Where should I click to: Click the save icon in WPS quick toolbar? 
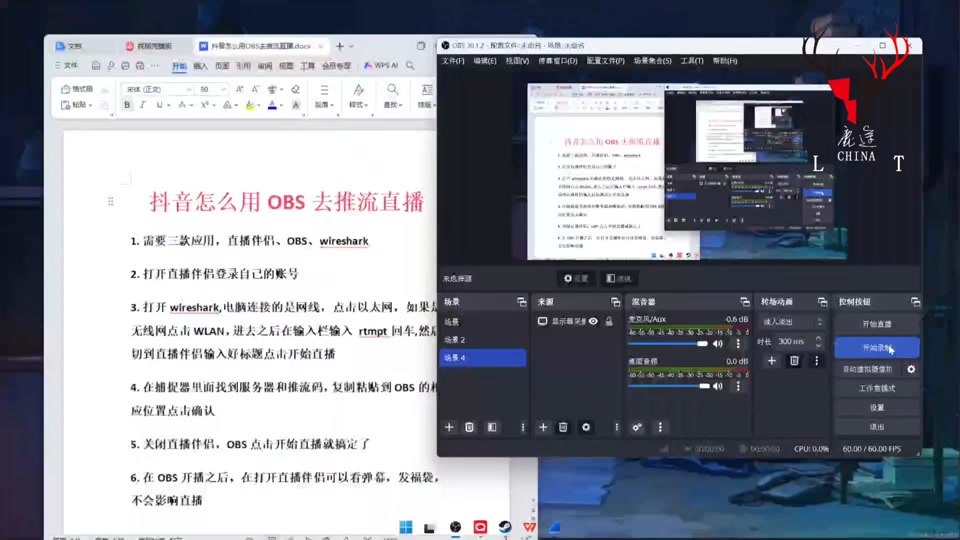pos(96,66)
